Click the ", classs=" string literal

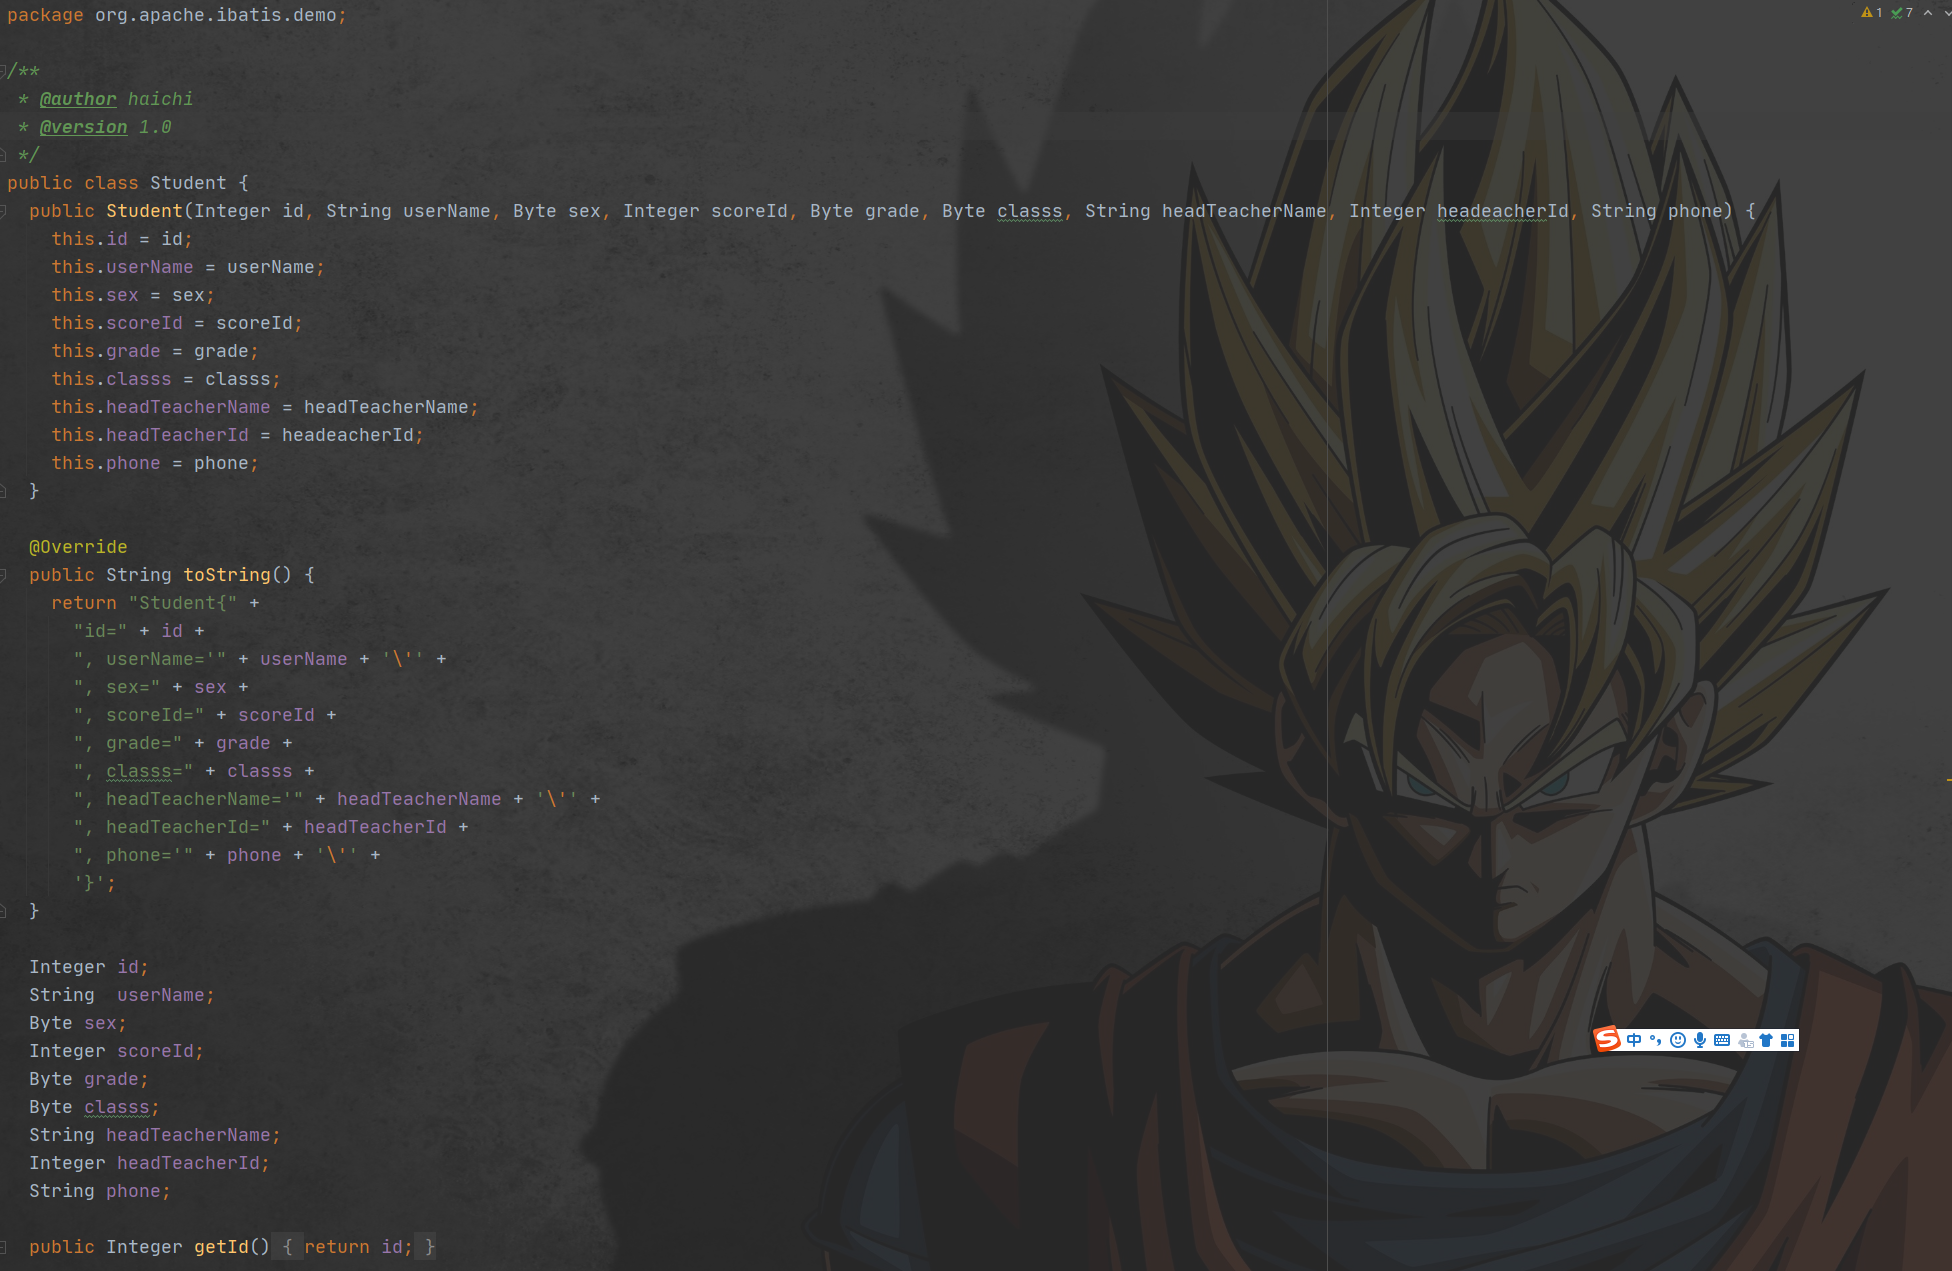pyautogui.click(x=133, y=771)
